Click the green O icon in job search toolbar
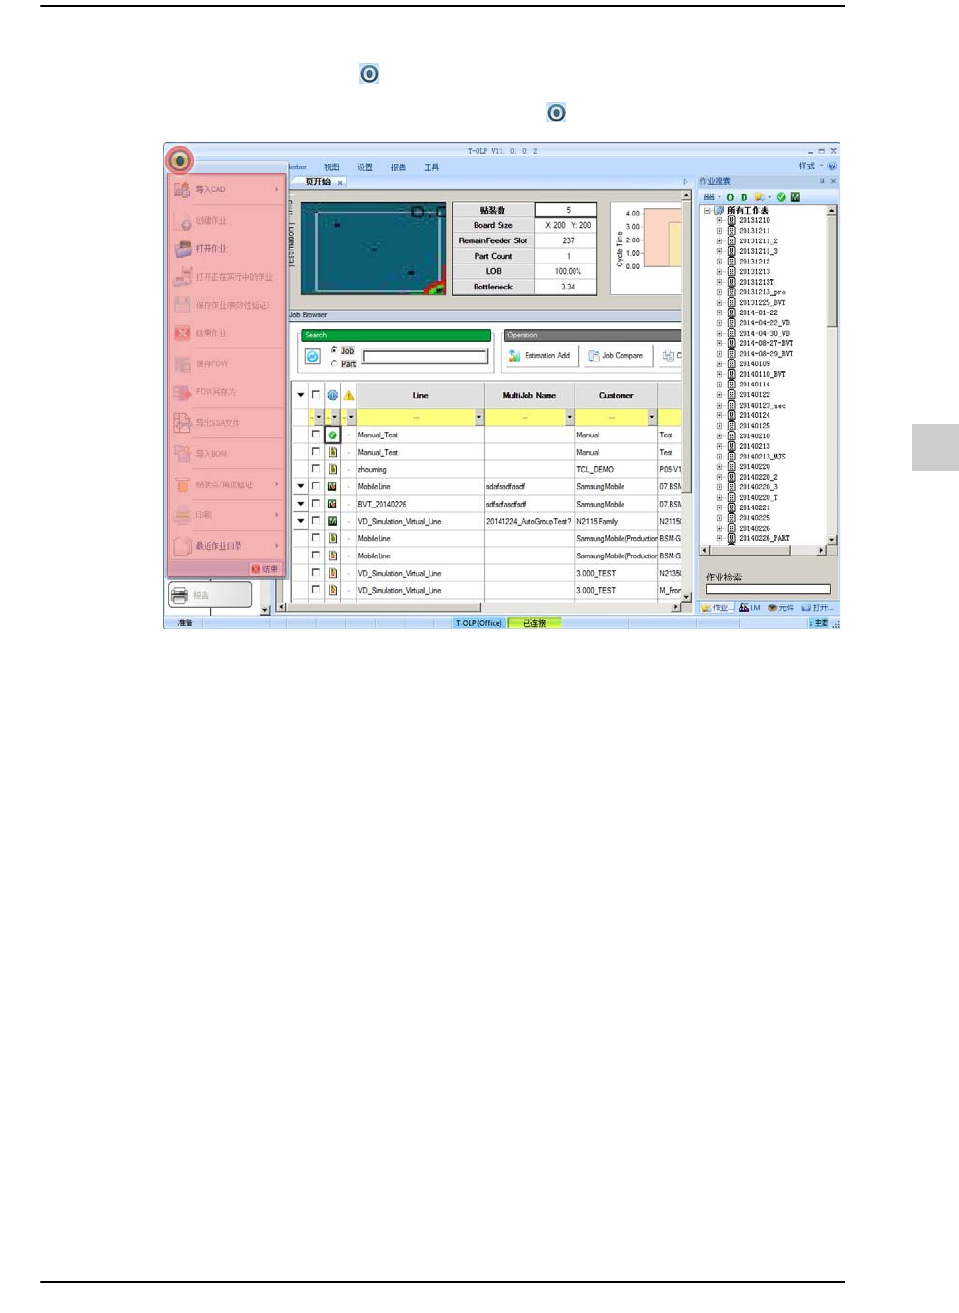The height and width of the screenshot is (1313, 959). (730, 197)
